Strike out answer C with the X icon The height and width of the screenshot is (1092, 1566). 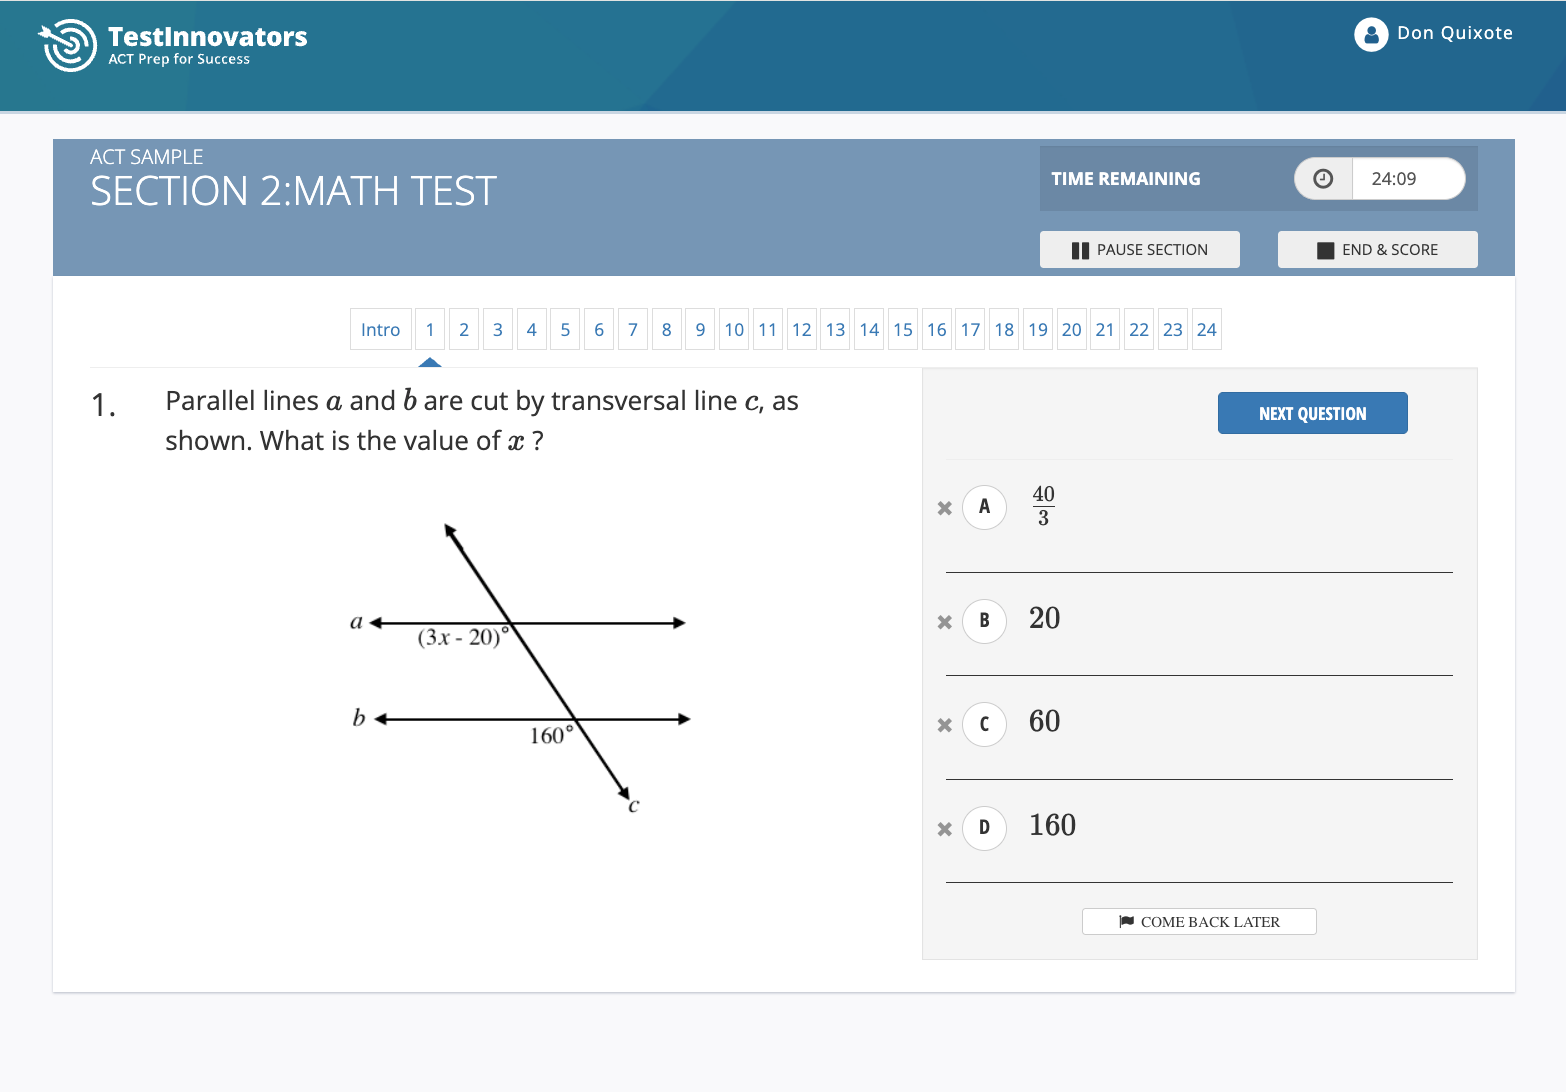point(944,725)
